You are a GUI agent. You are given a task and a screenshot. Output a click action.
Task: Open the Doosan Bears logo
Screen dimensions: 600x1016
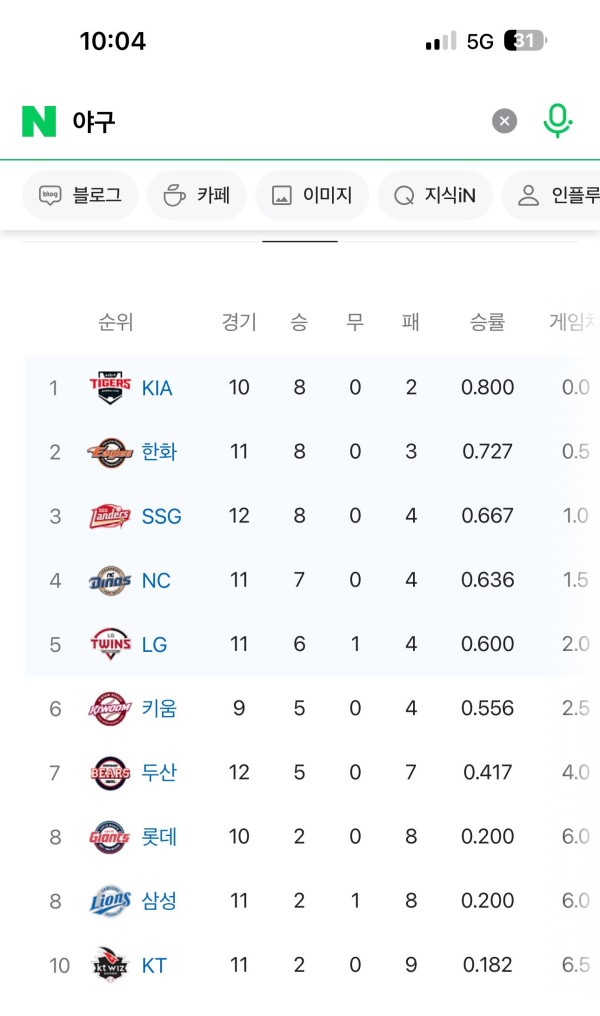(110, 772)
